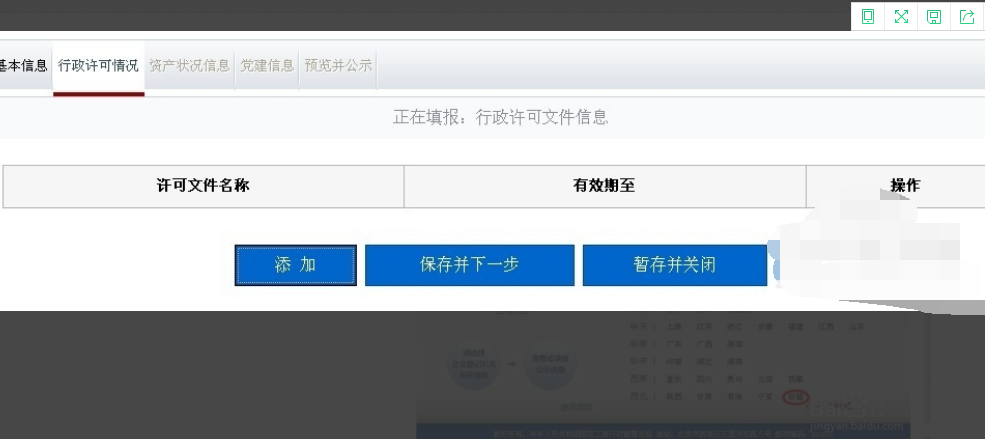
Task: Click the green mobile device view icon
Action: [868, 16]
